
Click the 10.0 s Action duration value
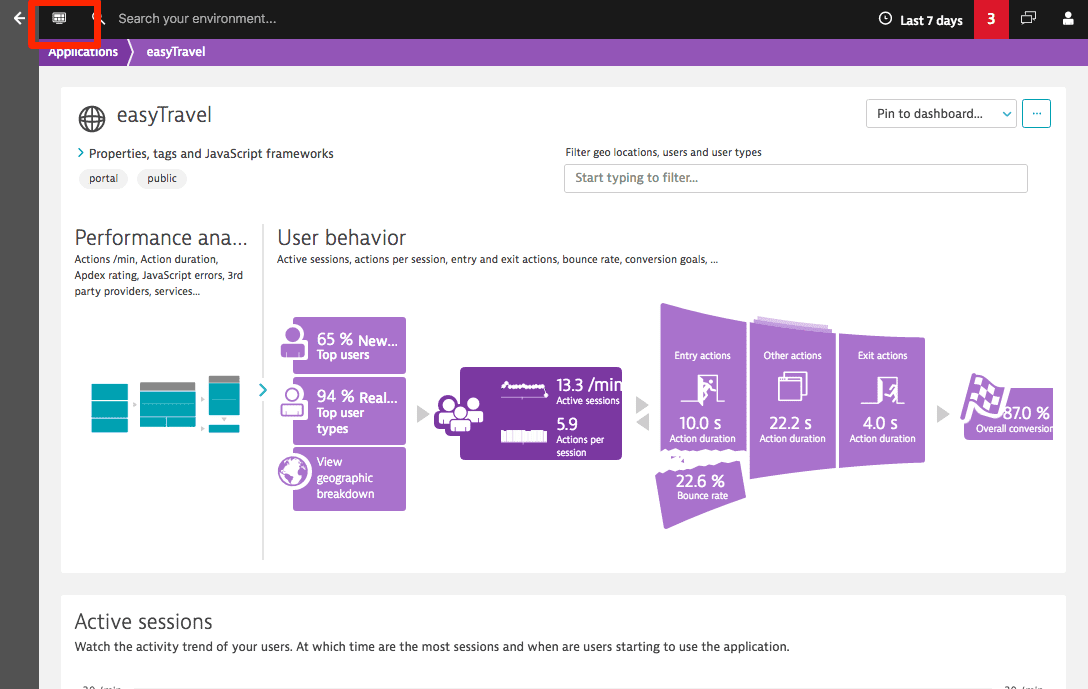click(x=701, y=423)
